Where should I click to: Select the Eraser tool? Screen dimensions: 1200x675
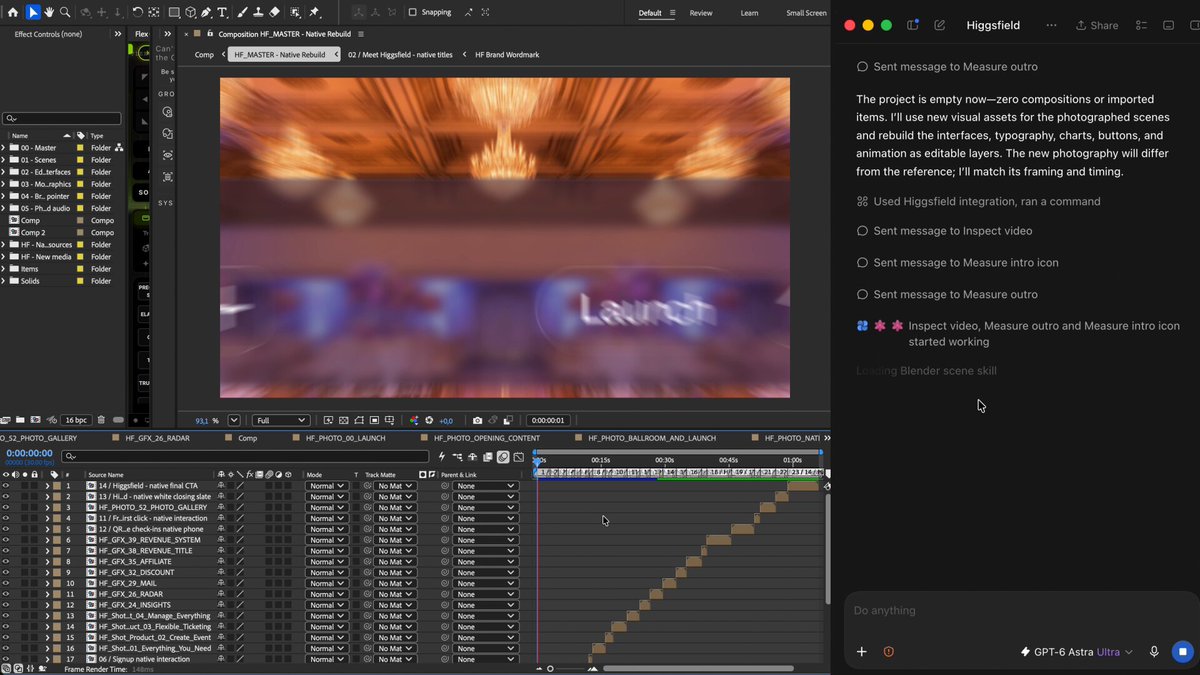click(273, 12)
